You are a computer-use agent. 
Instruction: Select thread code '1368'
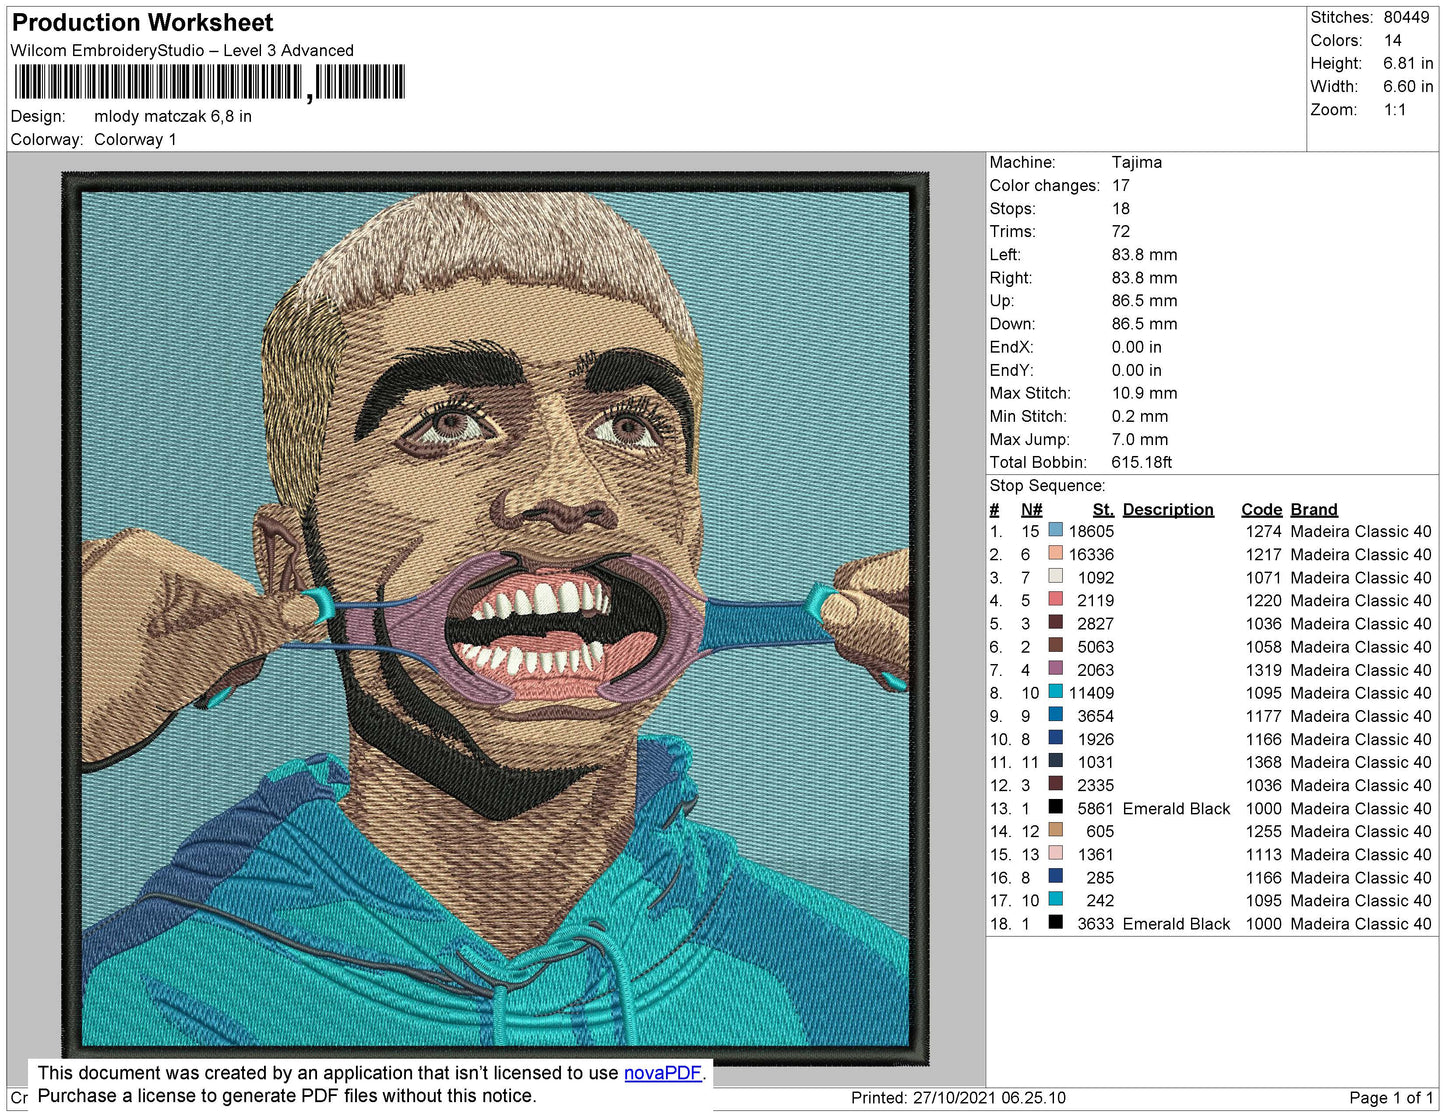1263,762
